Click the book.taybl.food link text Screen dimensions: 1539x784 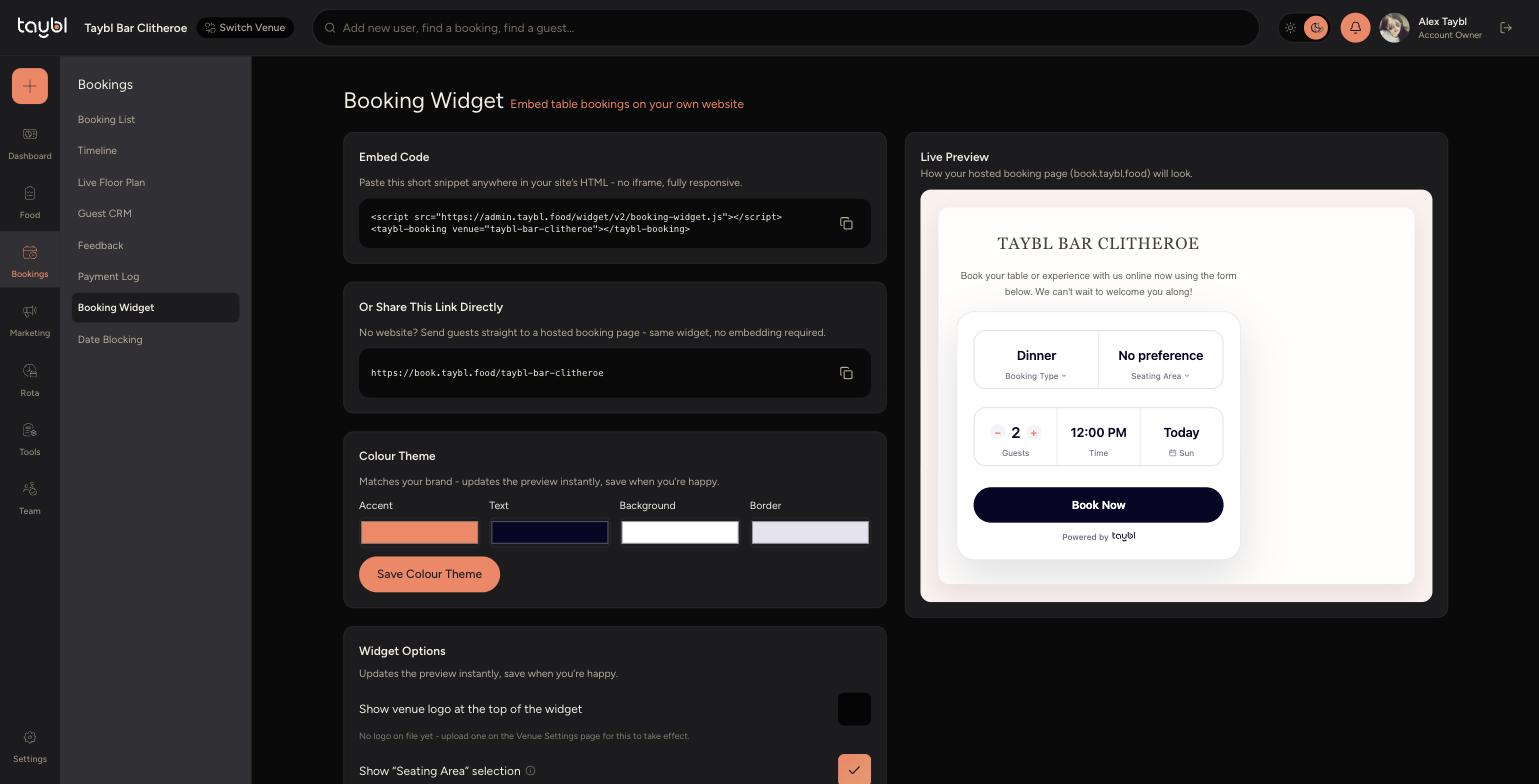point(487,373)
